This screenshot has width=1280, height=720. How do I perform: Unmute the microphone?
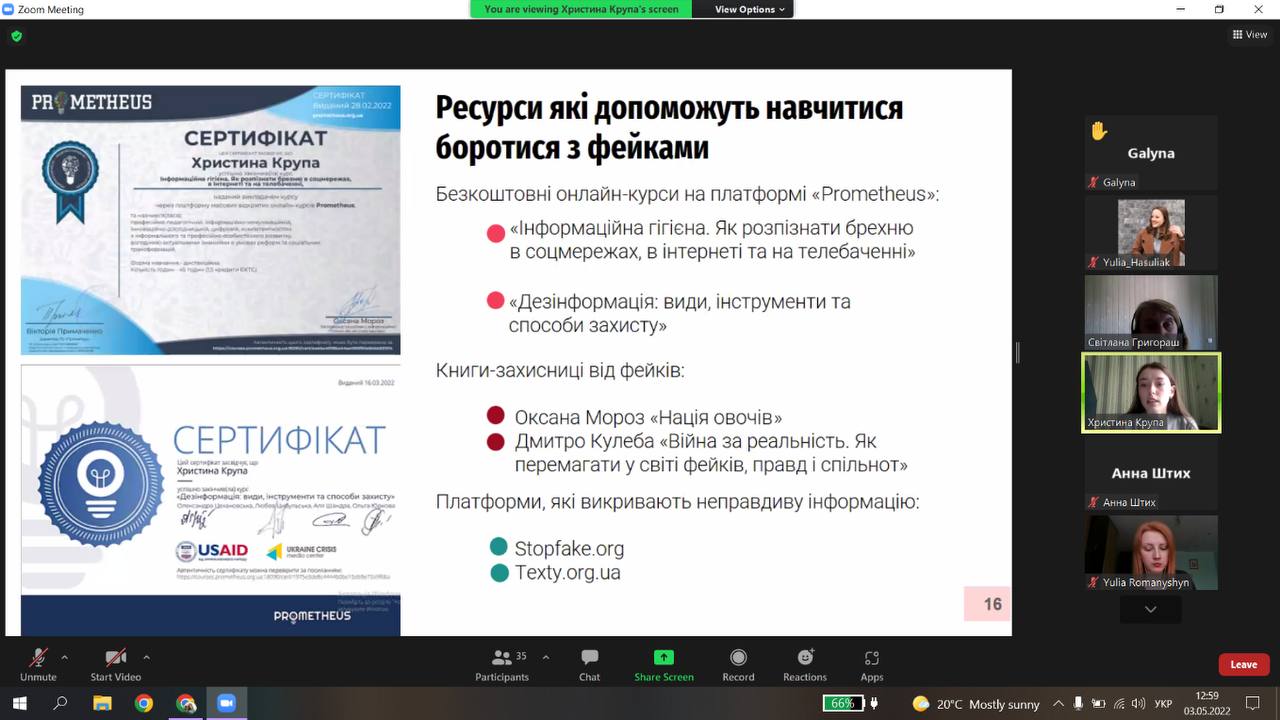[38, 658]
